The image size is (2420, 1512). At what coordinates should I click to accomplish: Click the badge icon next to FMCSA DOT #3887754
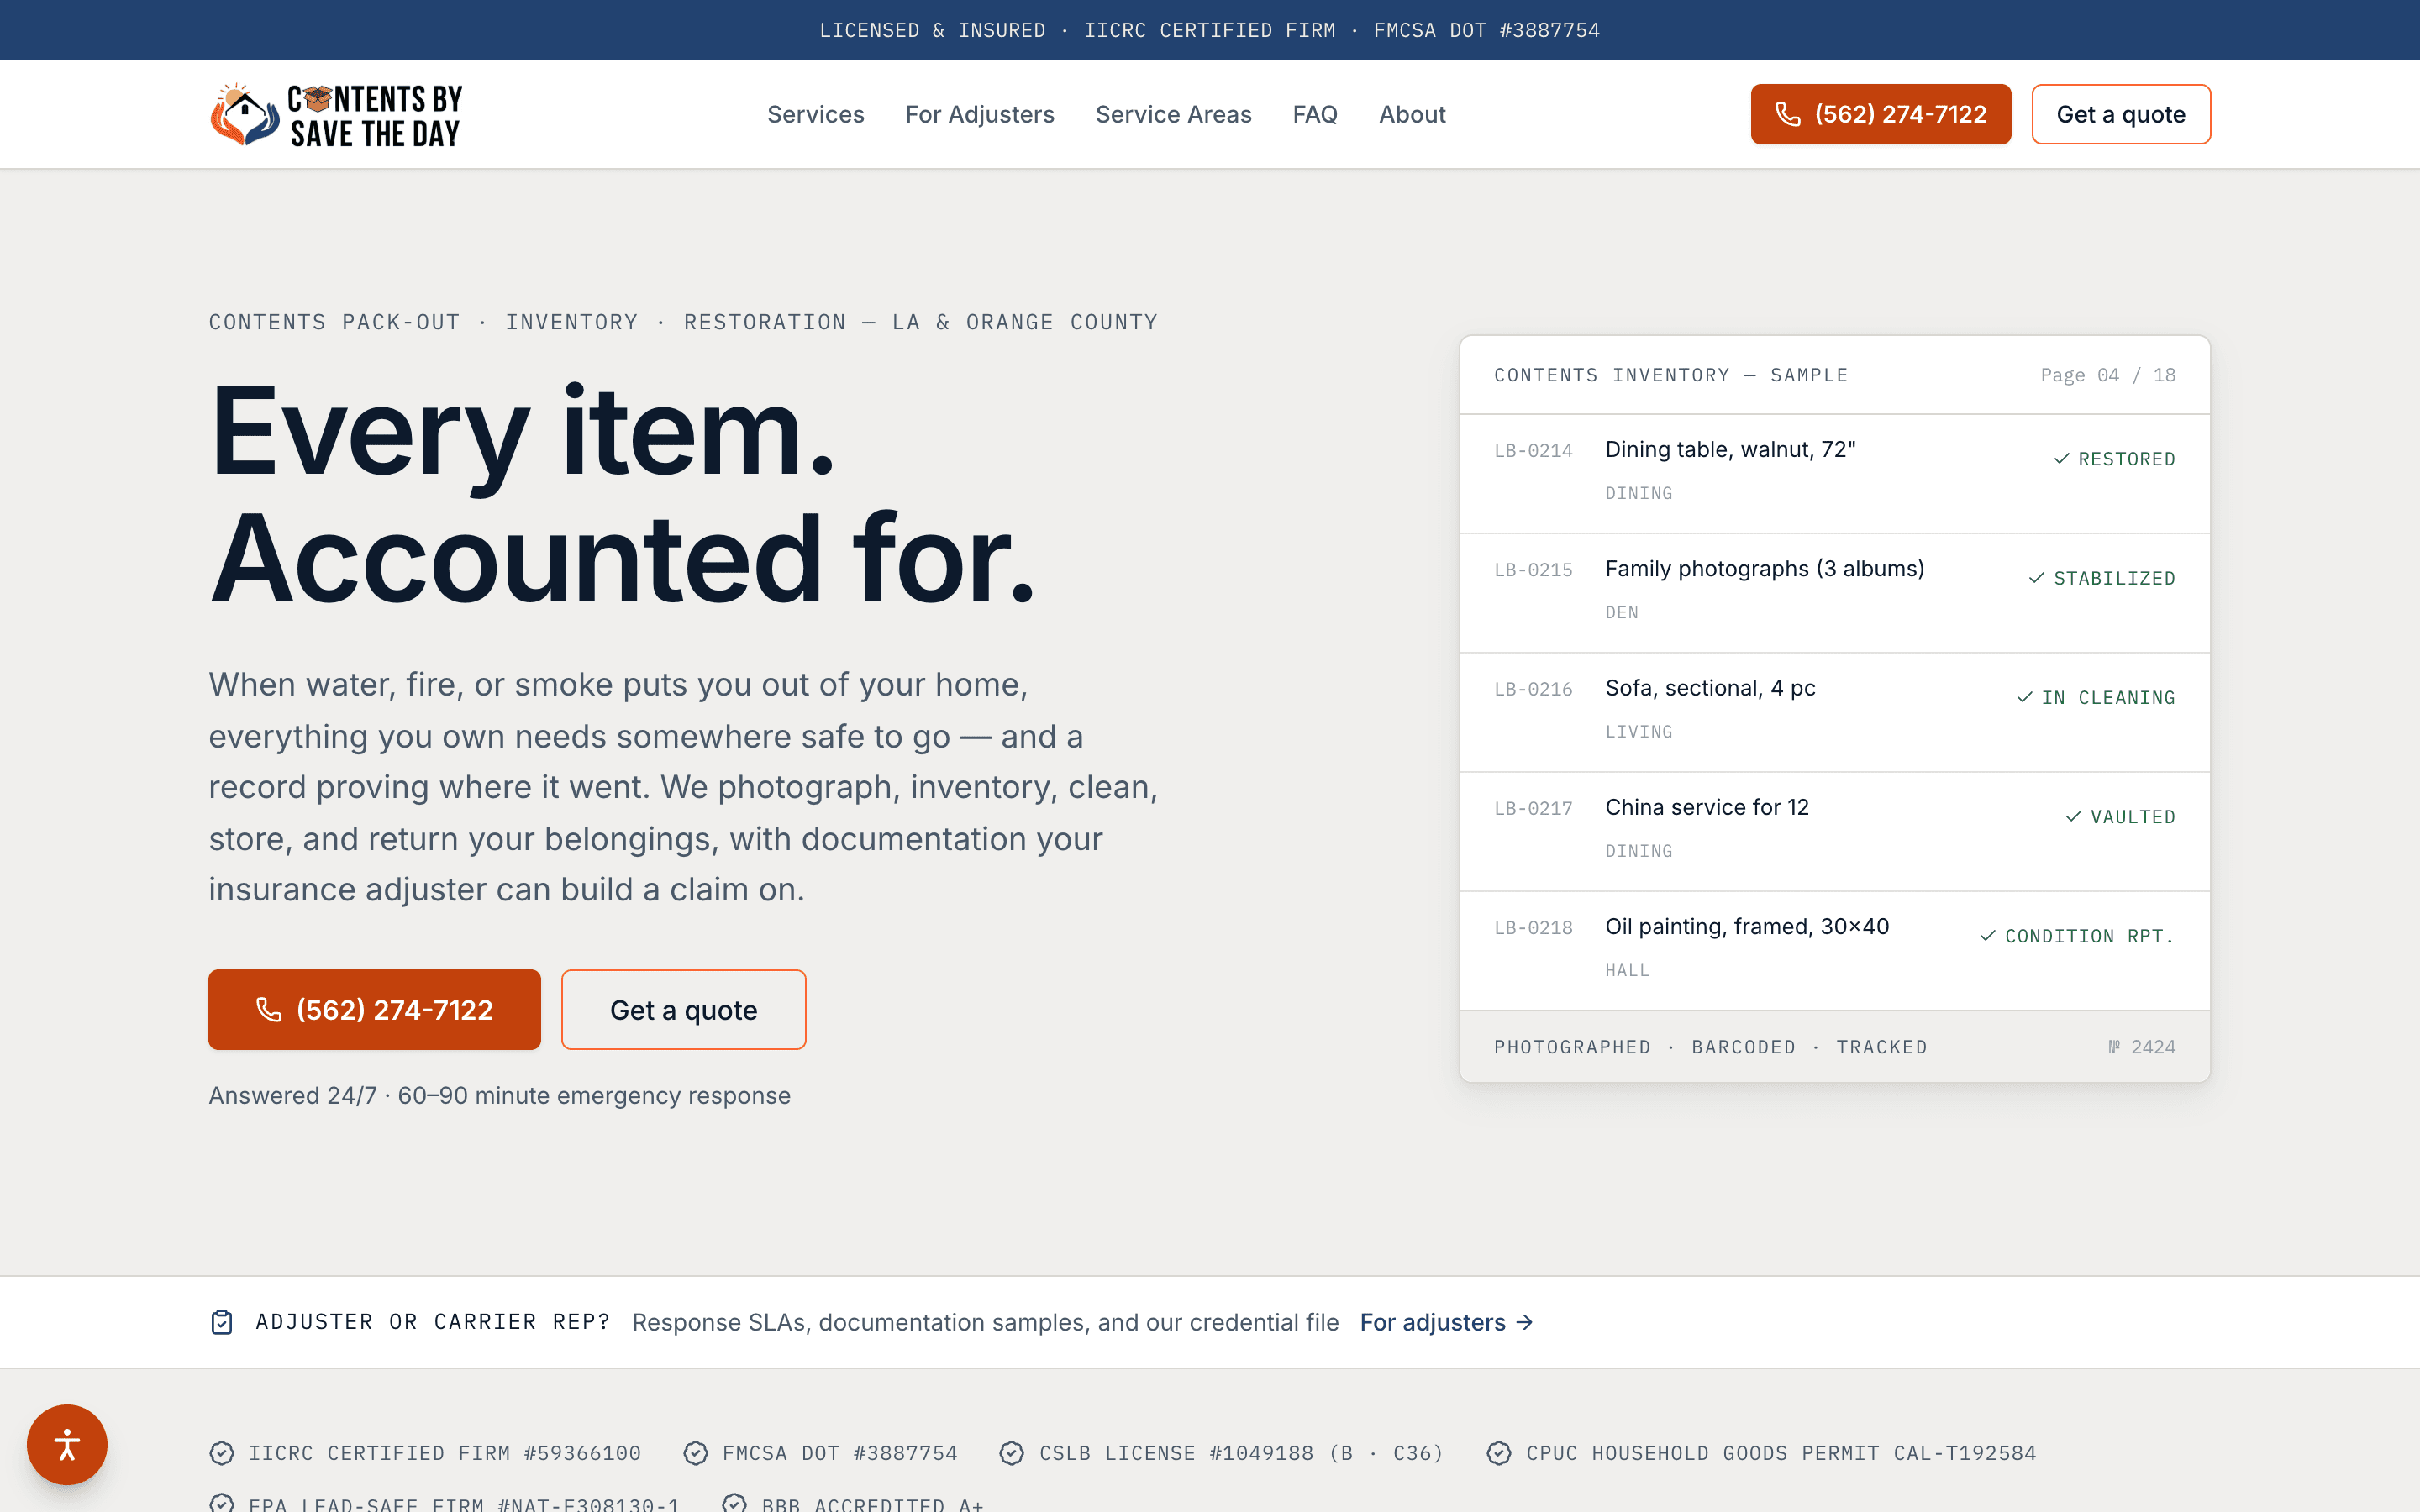tap(696, 1453)
